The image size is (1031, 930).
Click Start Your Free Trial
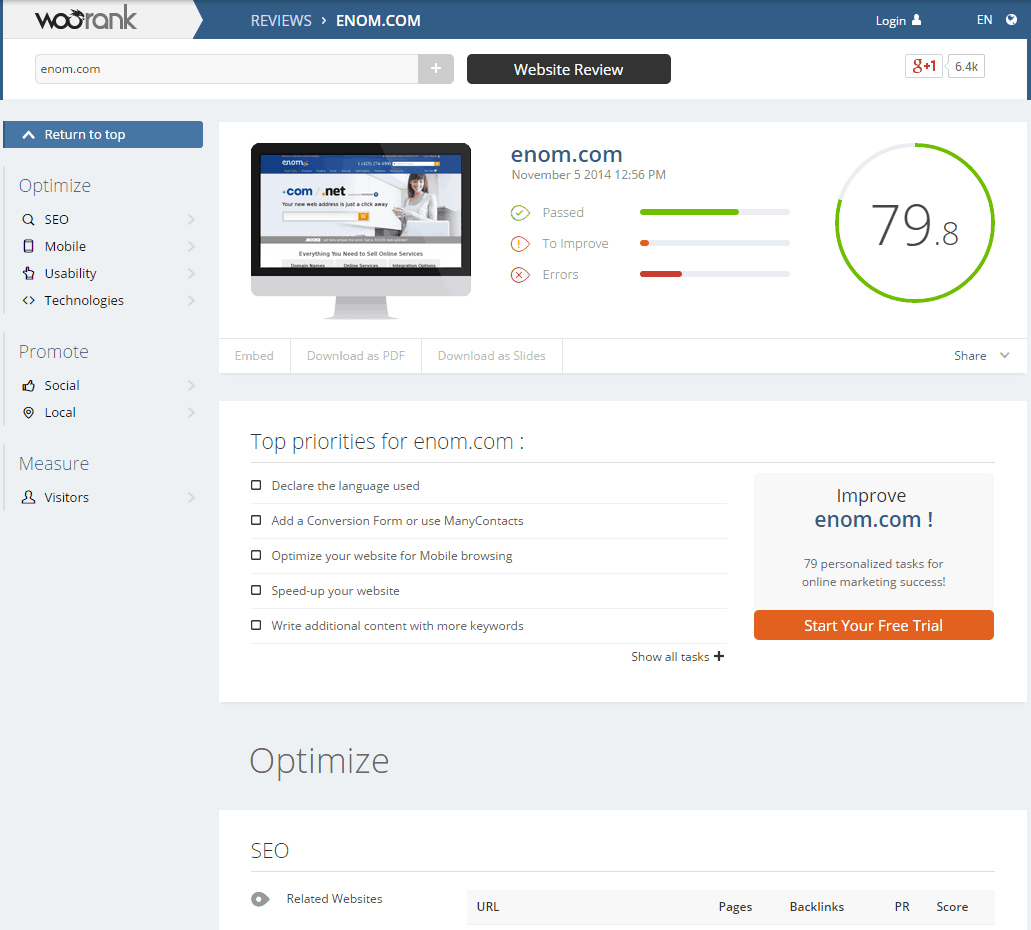click(873, 625)
